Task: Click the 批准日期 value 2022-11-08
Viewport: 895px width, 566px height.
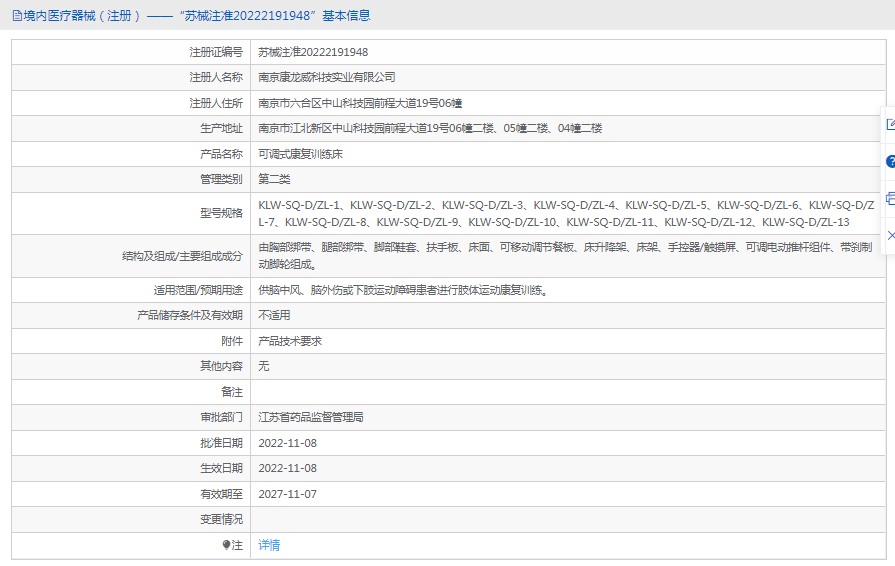Action: click(x=287, y=443)
